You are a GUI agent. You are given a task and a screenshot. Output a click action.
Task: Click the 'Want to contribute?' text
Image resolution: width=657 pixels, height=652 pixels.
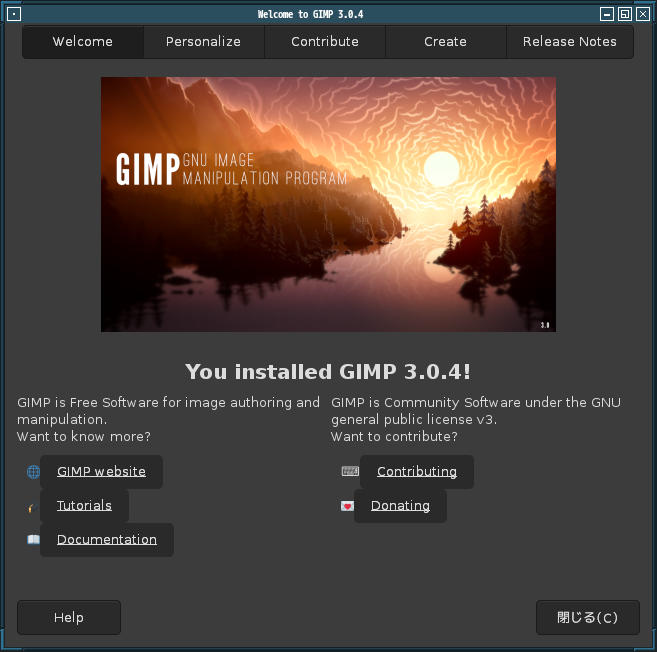[394, 437]
